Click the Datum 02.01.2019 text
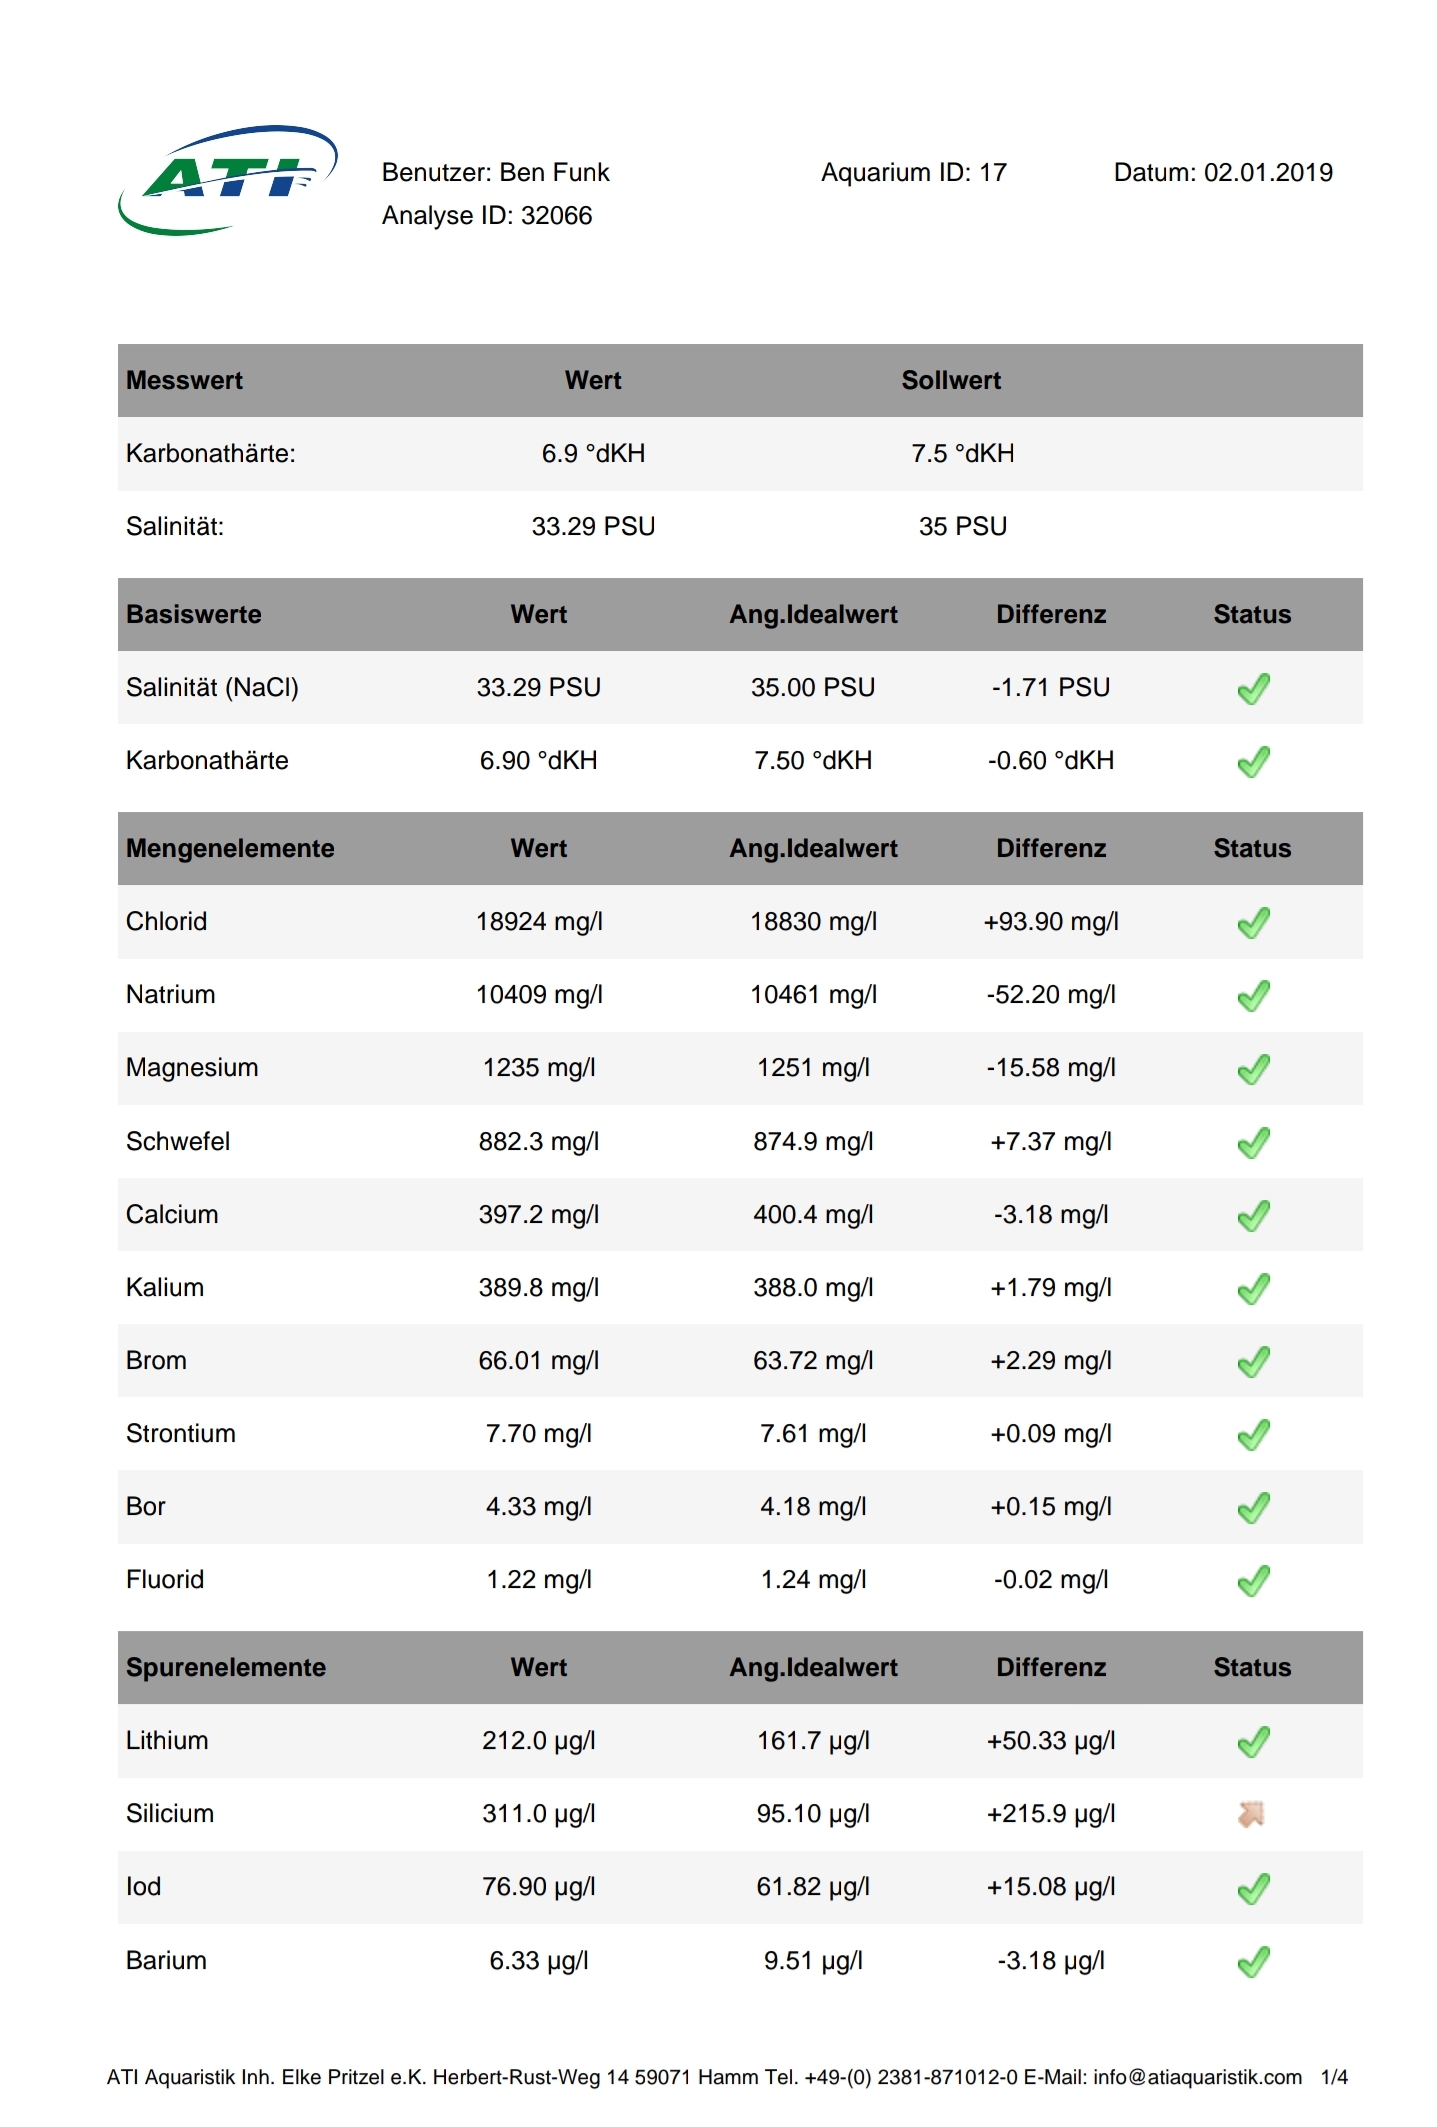The image size is (1437, 2127). coord(1223,173)
